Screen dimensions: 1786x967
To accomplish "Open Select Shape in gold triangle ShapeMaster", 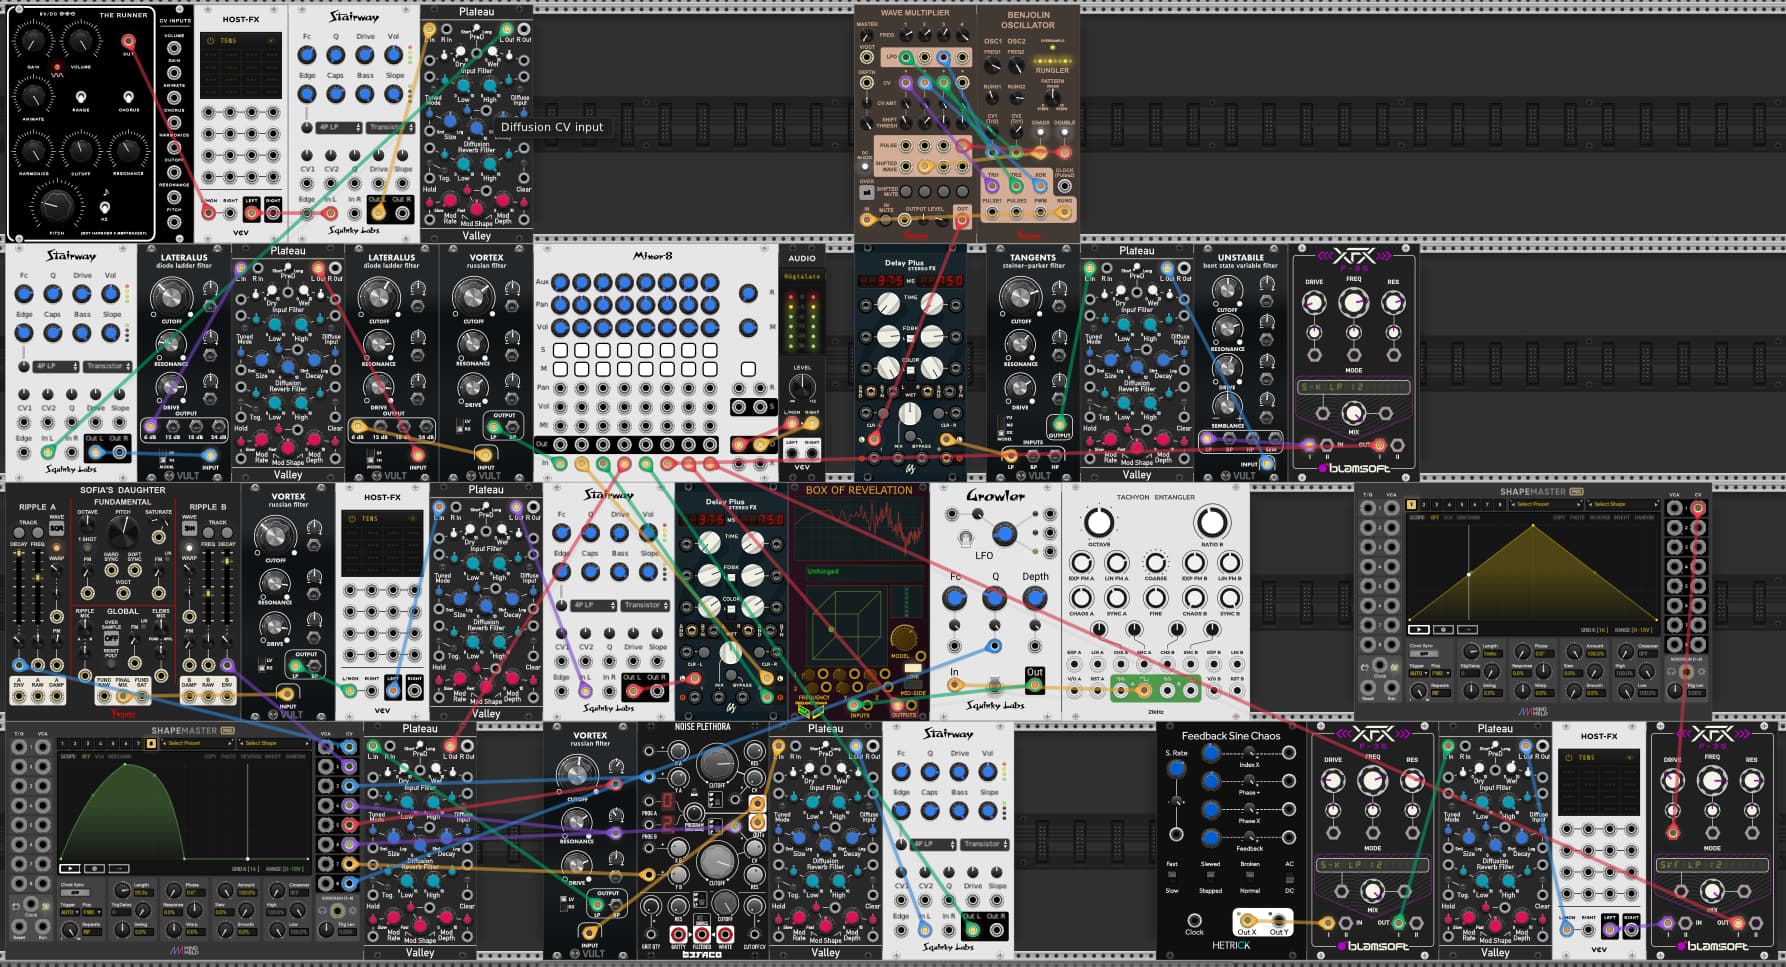I will point(1611,504).
